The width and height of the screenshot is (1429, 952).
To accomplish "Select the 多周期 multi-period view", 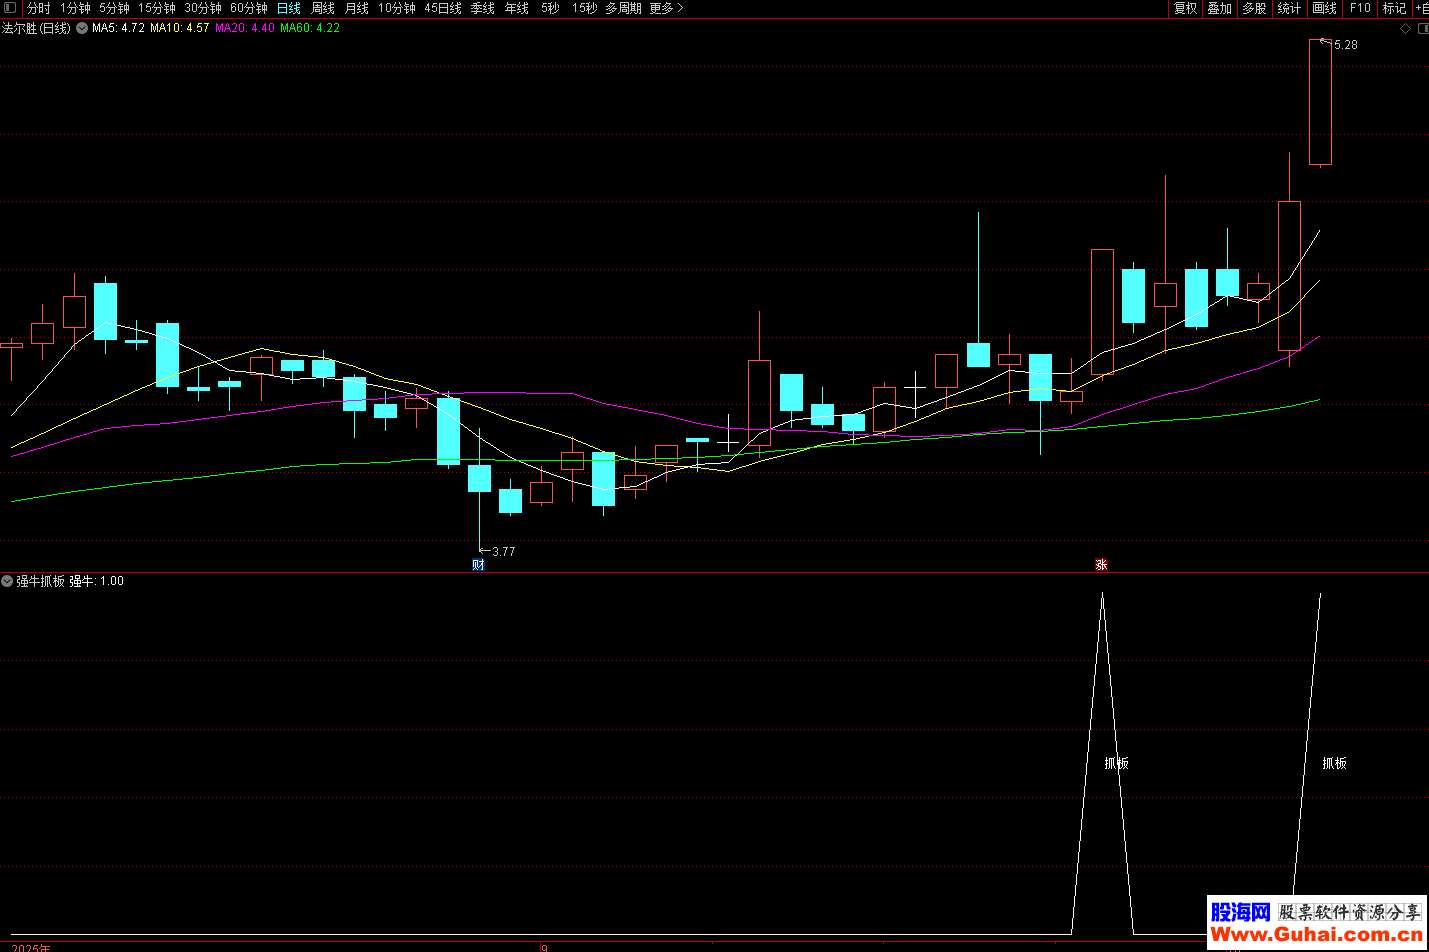I will click(x=623, y=8).
